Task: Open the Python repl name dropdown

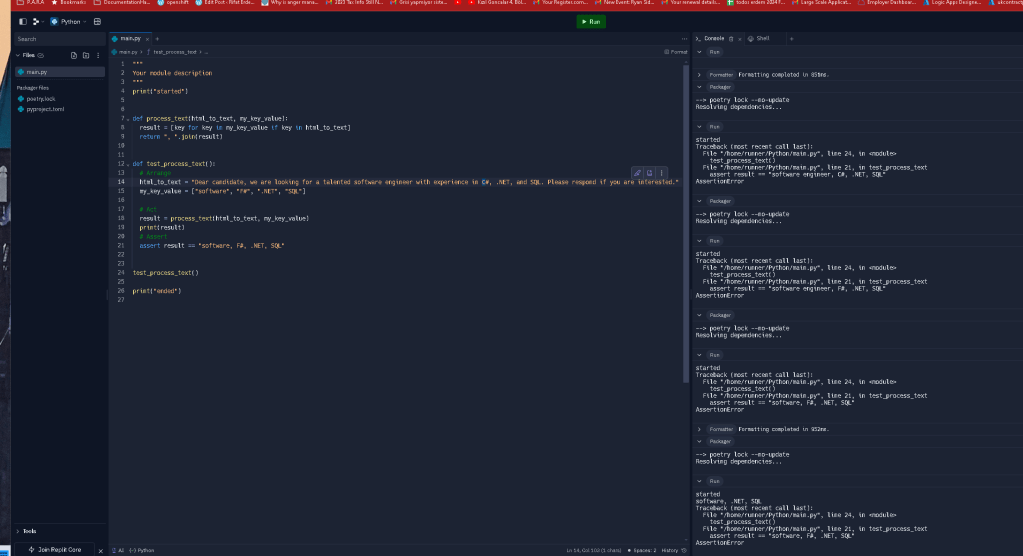Action: tap(69, 22)
